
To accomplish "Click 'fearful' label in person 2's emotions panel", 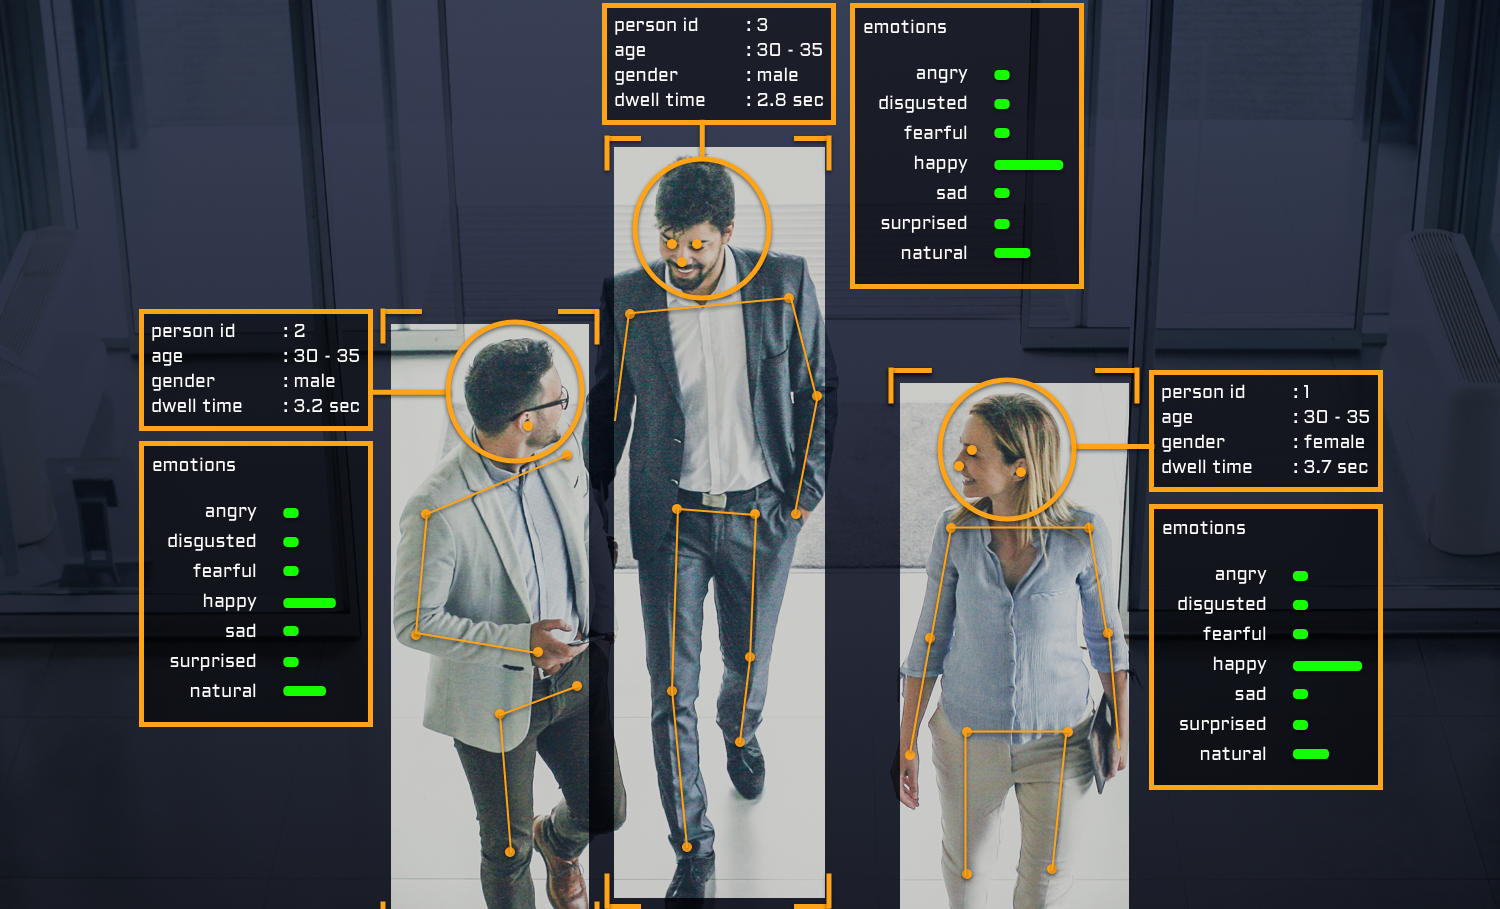I will coord(225,571).
